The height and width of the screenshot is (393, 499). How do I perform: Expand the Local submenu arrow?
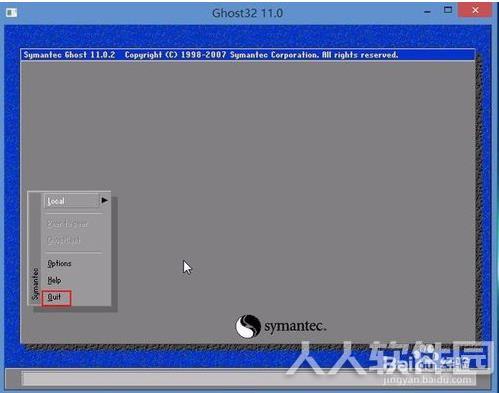pyautogui.click(x=104, y=200)
